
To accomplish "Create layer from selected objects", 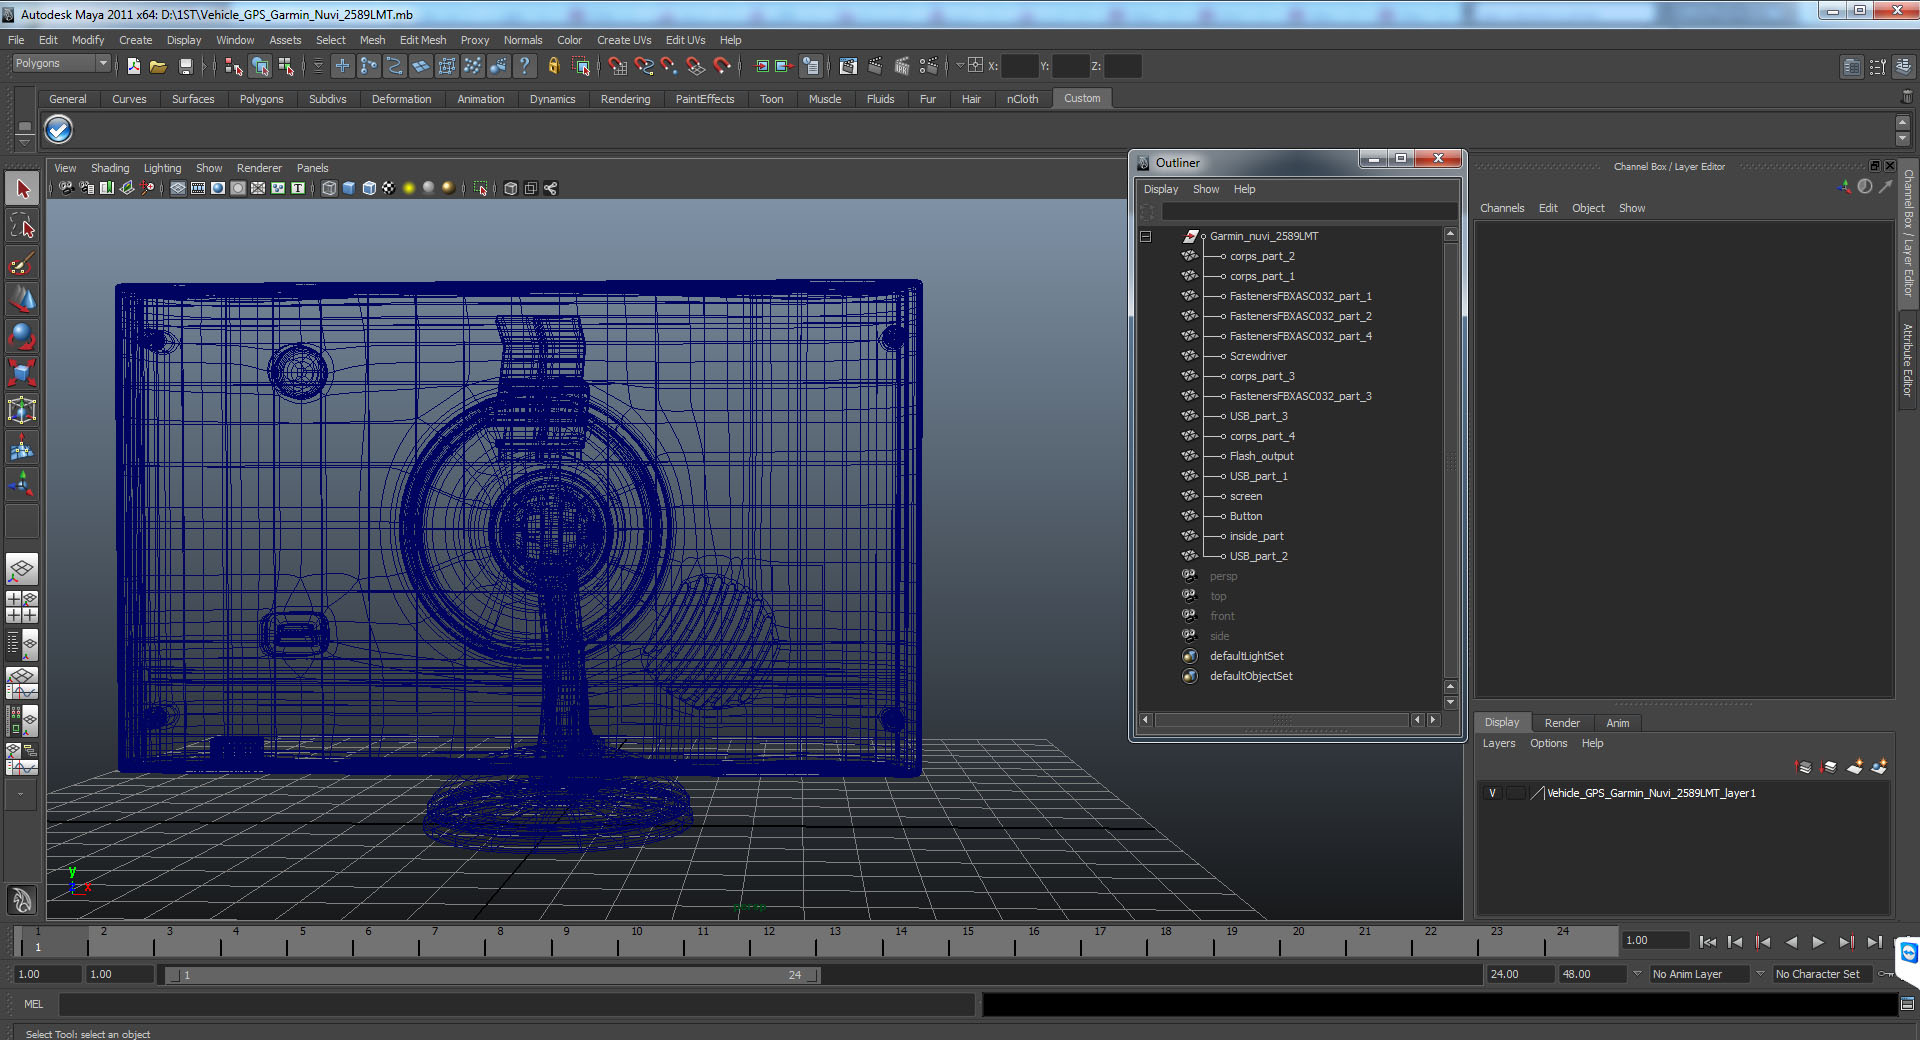I will [x=1879, y=767].
